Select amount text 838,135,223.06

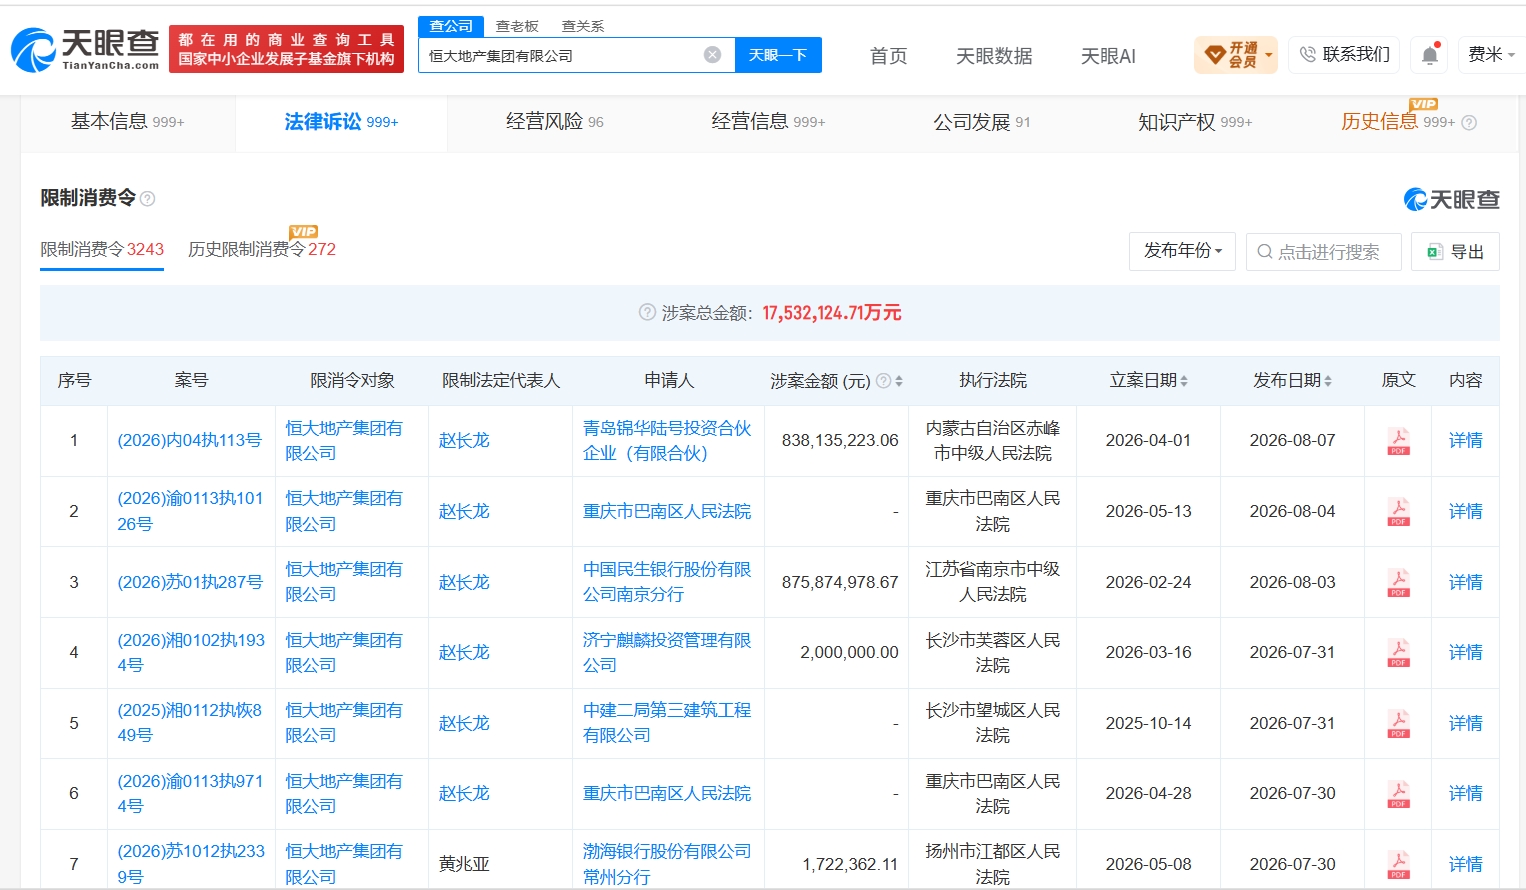coord(840,441)
